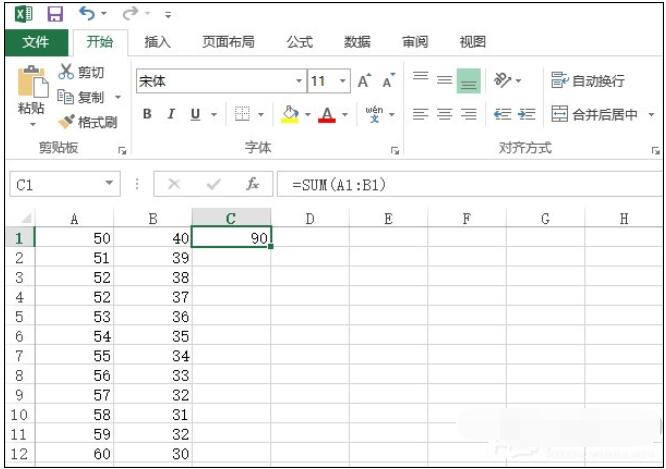Click the Cancel X formula icon
The image size is (666, 469).
[174, 184]
